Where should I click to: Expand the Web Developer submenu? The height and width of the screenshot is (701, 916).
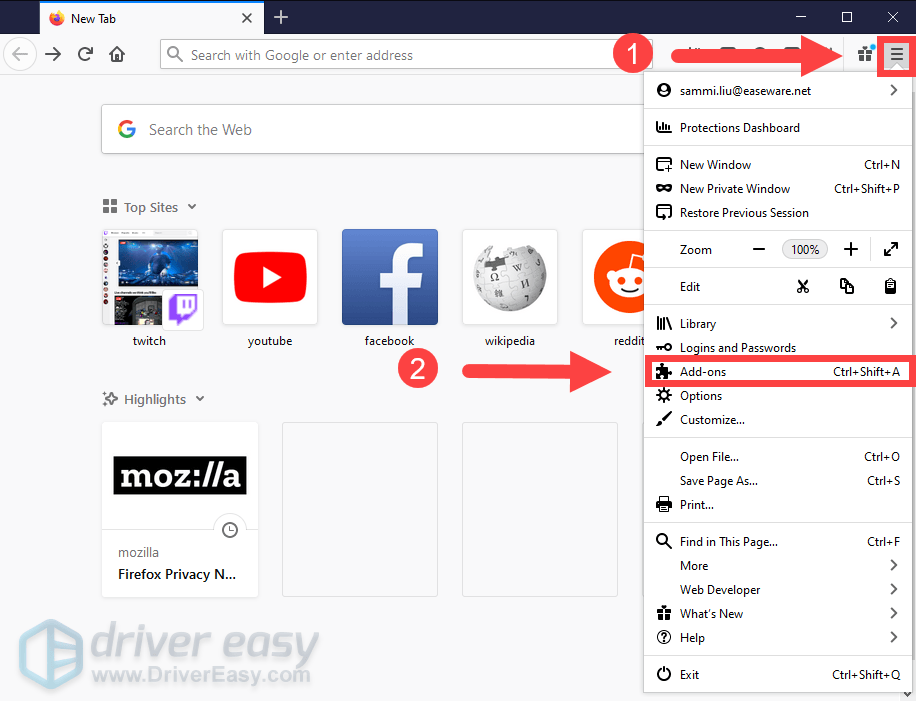pyautogui.click(x=893, y=590)
